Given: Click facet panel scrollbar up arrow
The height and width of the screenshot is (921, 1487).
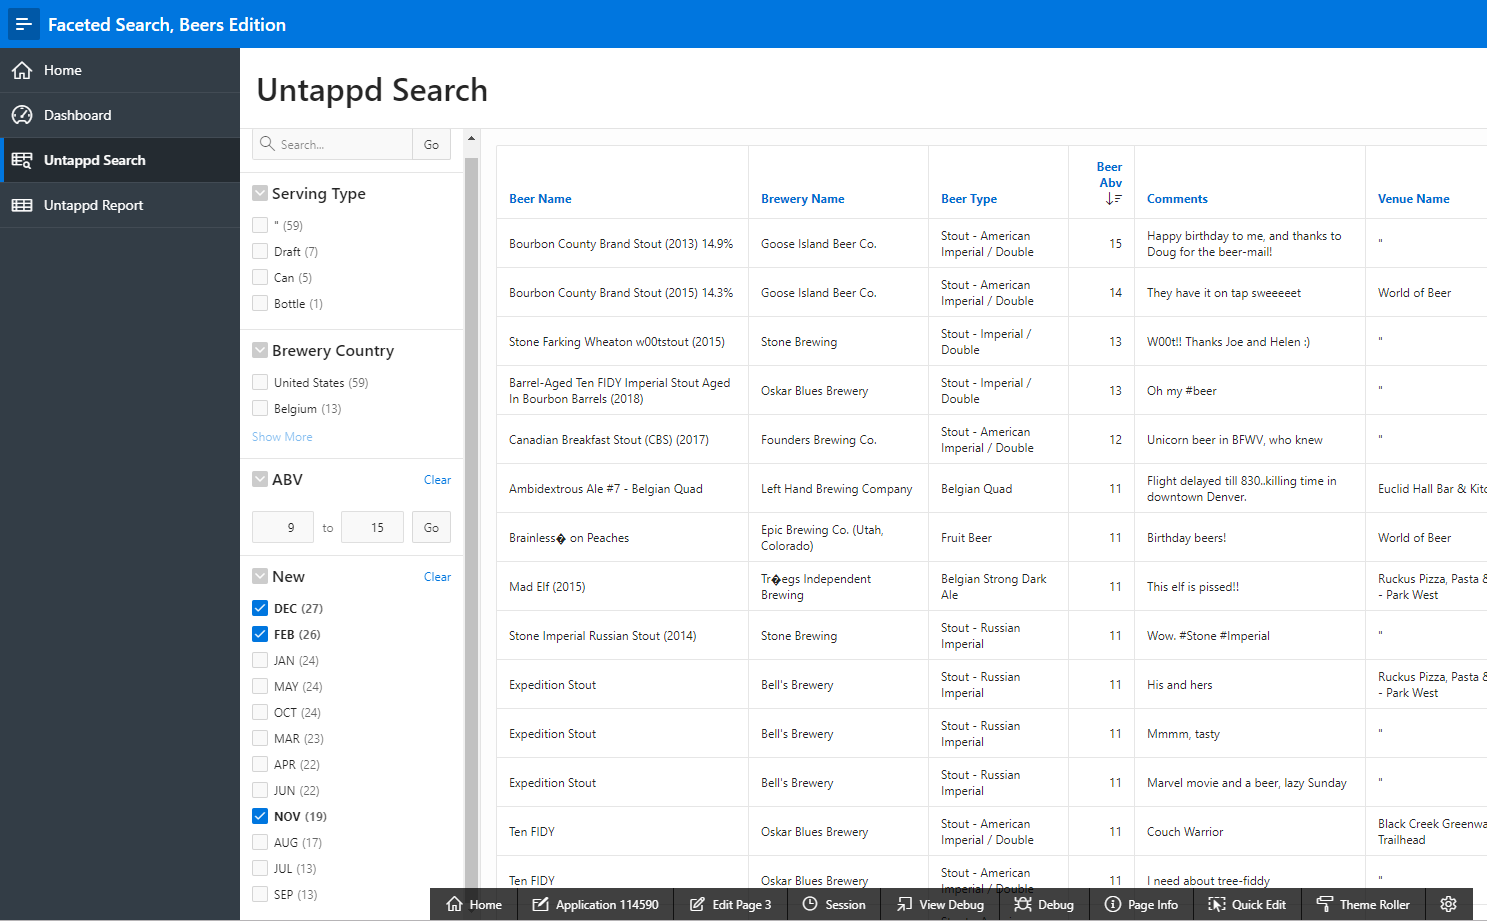Looking at the screenshot, I should click(x=471, y=139).
